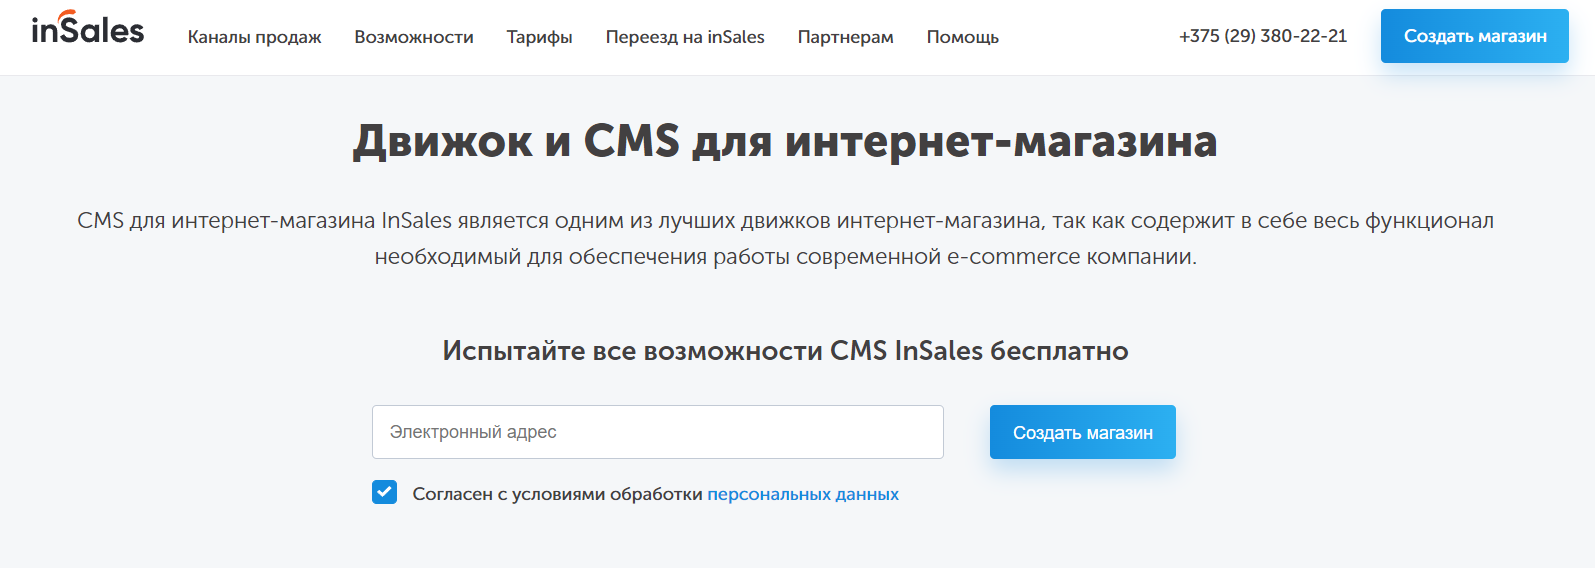The image size is (1595, 568).
Task: Open the Партнерам menu
Action: click(845, 37)
